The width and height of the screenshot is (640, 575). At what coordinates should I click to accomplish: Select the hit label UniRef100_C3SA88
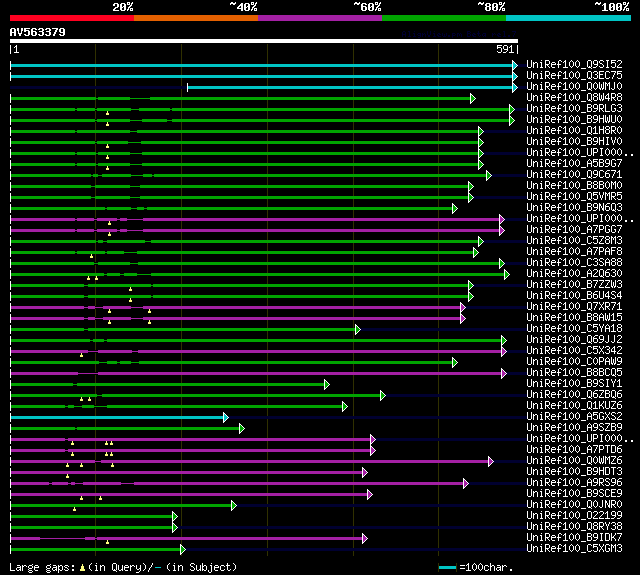(574, 262)
